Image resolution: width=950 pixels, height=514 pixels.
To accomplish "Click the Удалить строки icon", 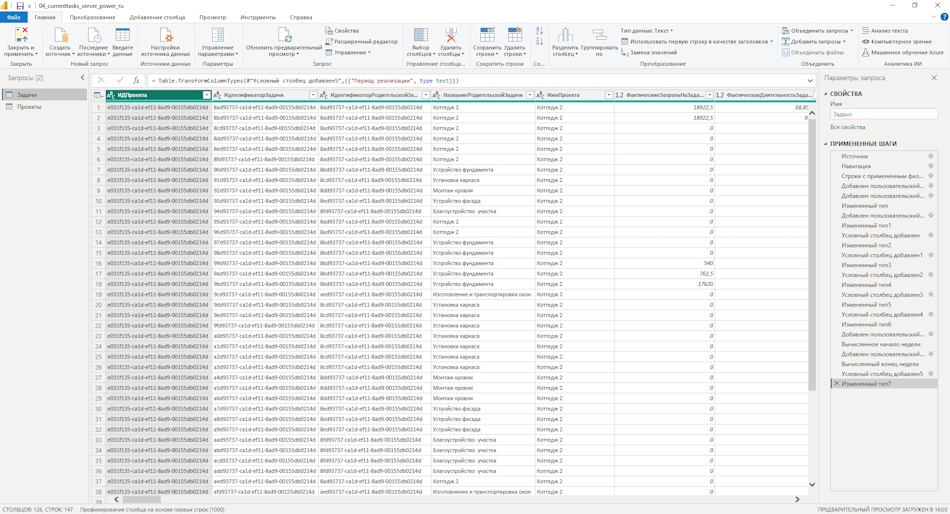I will 514,35.
